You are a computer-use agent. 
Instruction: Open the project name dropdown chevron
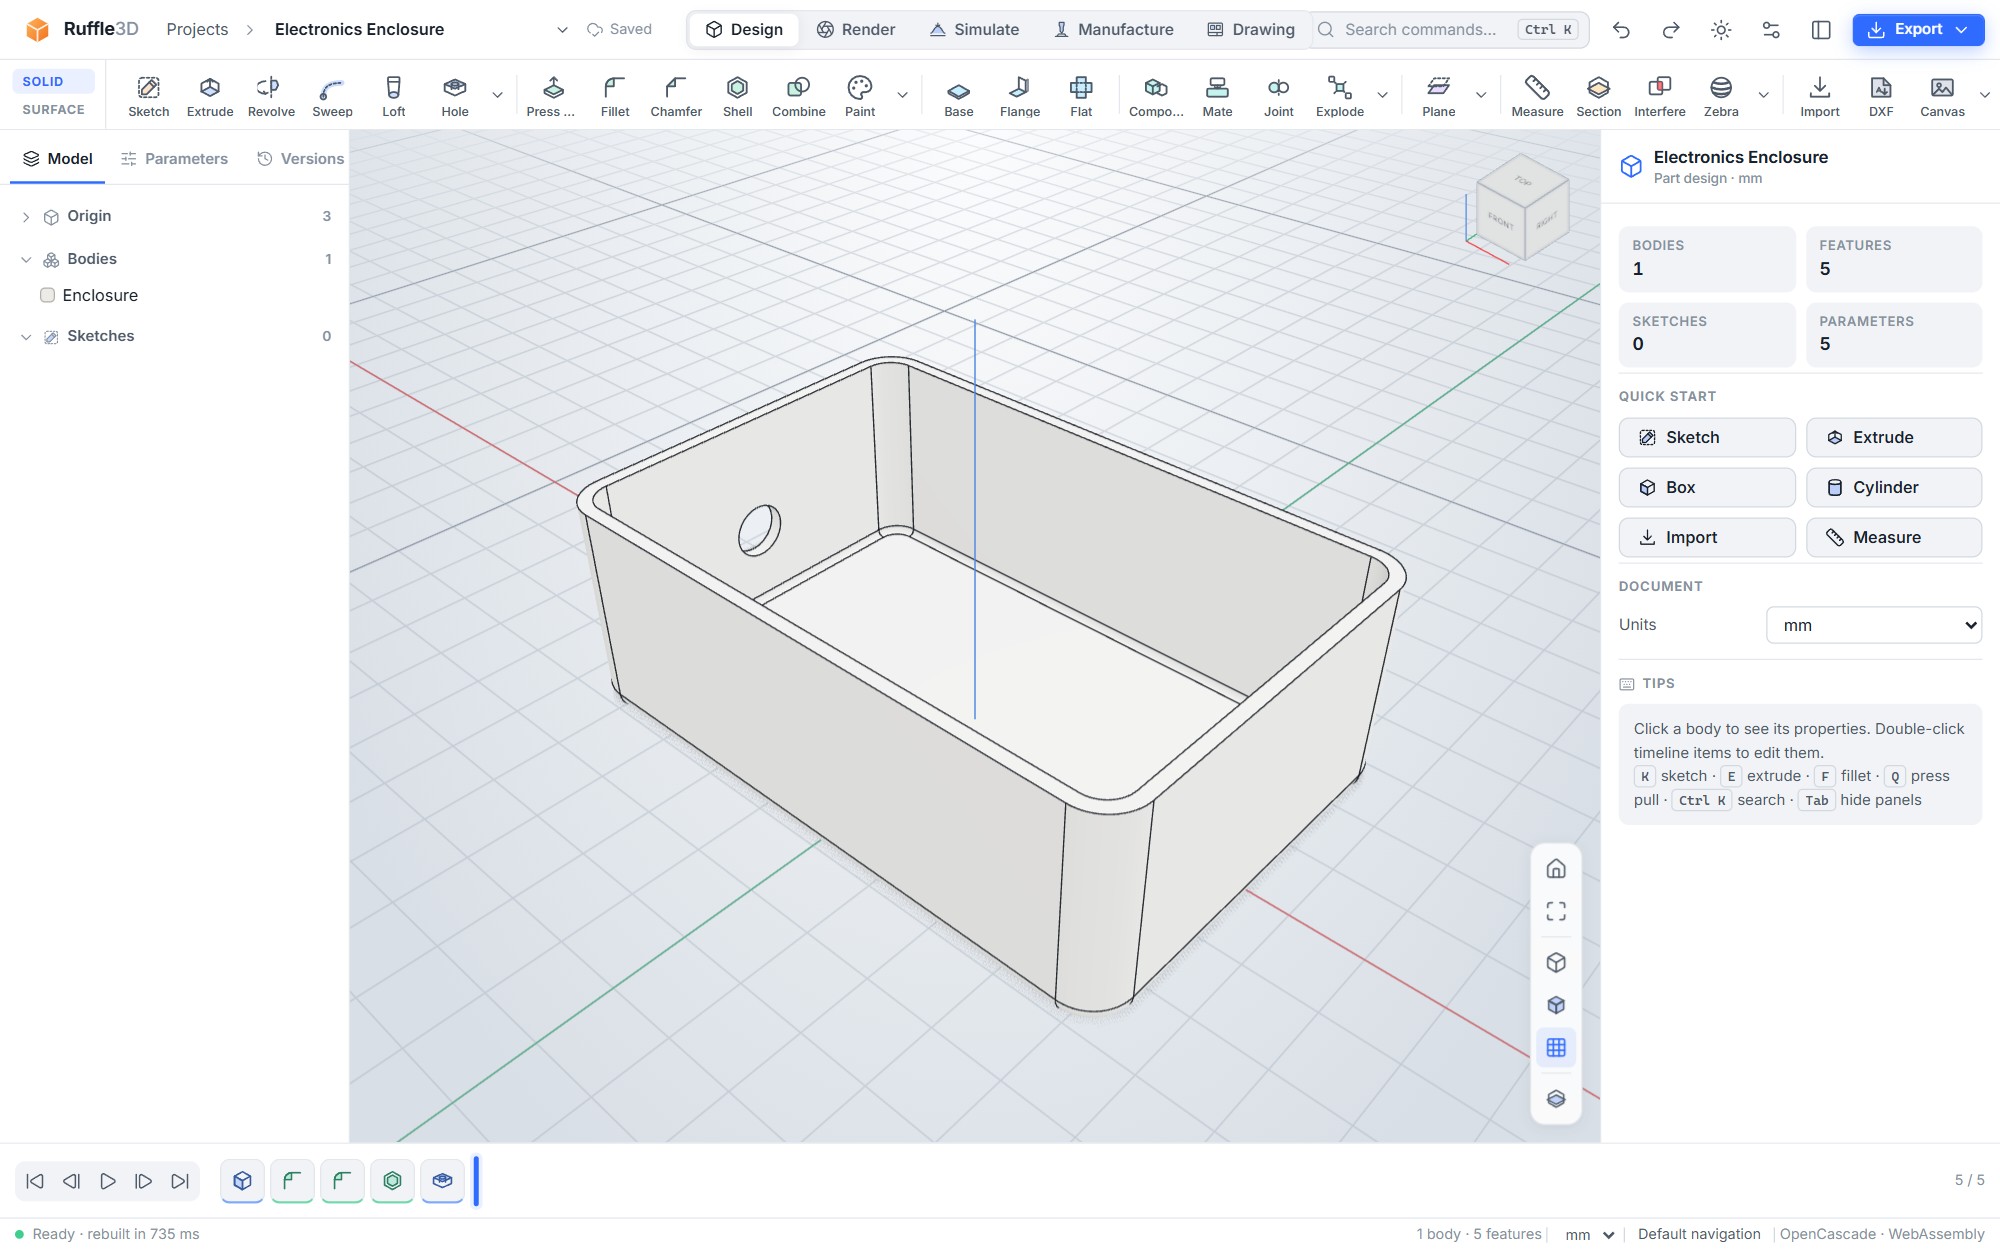pos(562,30)
